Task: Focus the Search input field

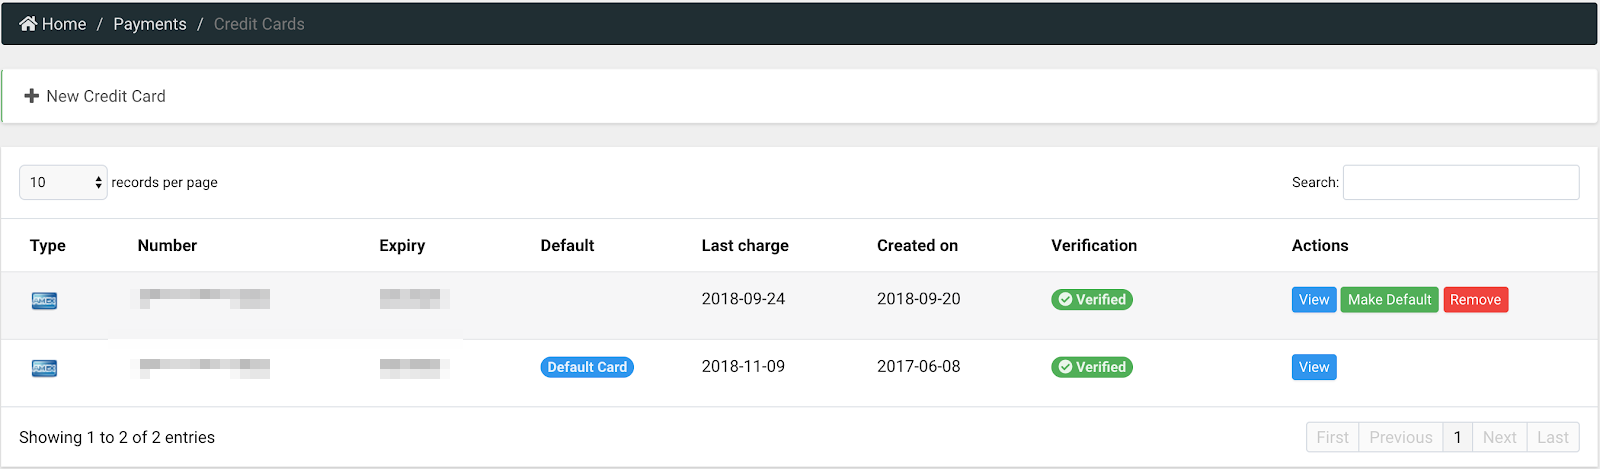Action: pyautogui.click(x=1460, y=182)
